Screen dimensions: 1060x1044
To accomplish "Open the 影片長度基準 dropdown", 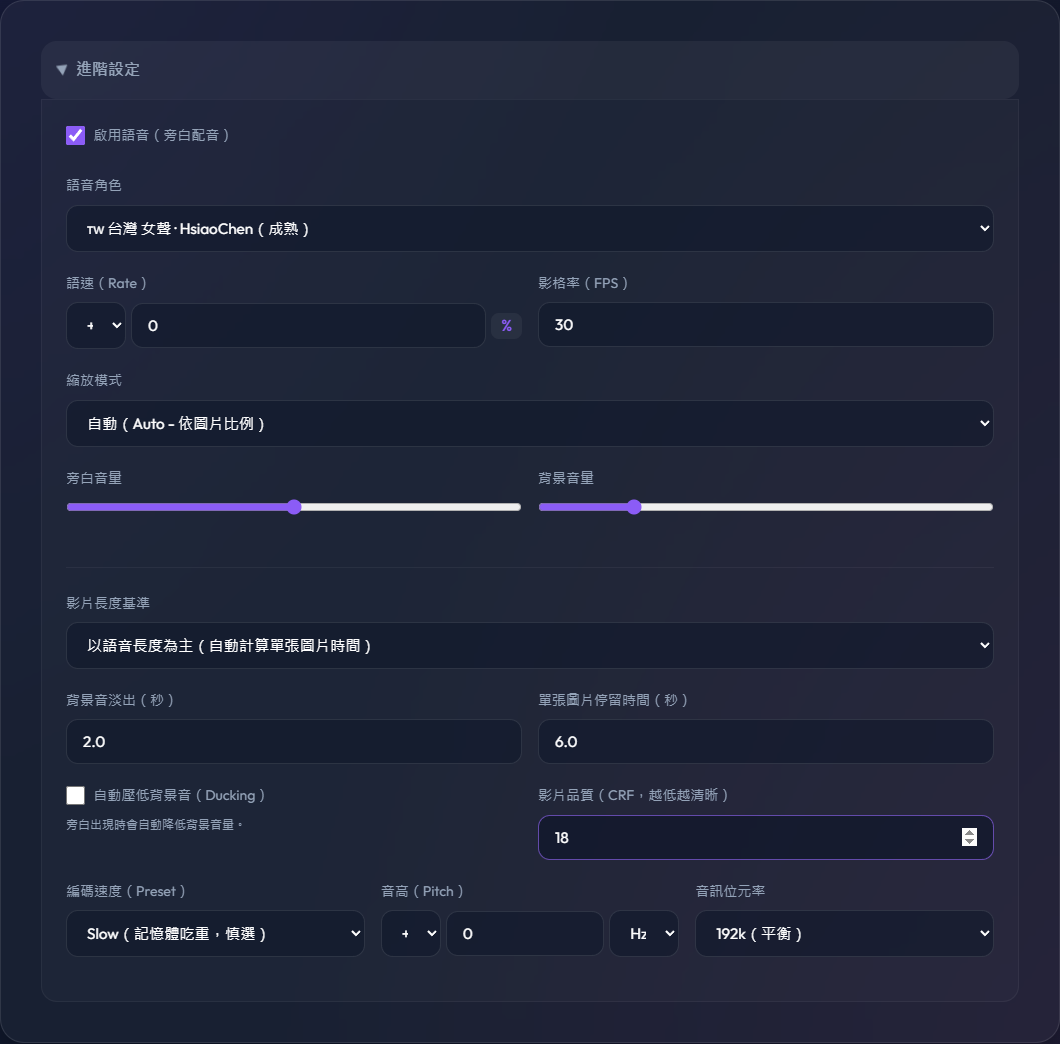I will (x=529, y=645).
